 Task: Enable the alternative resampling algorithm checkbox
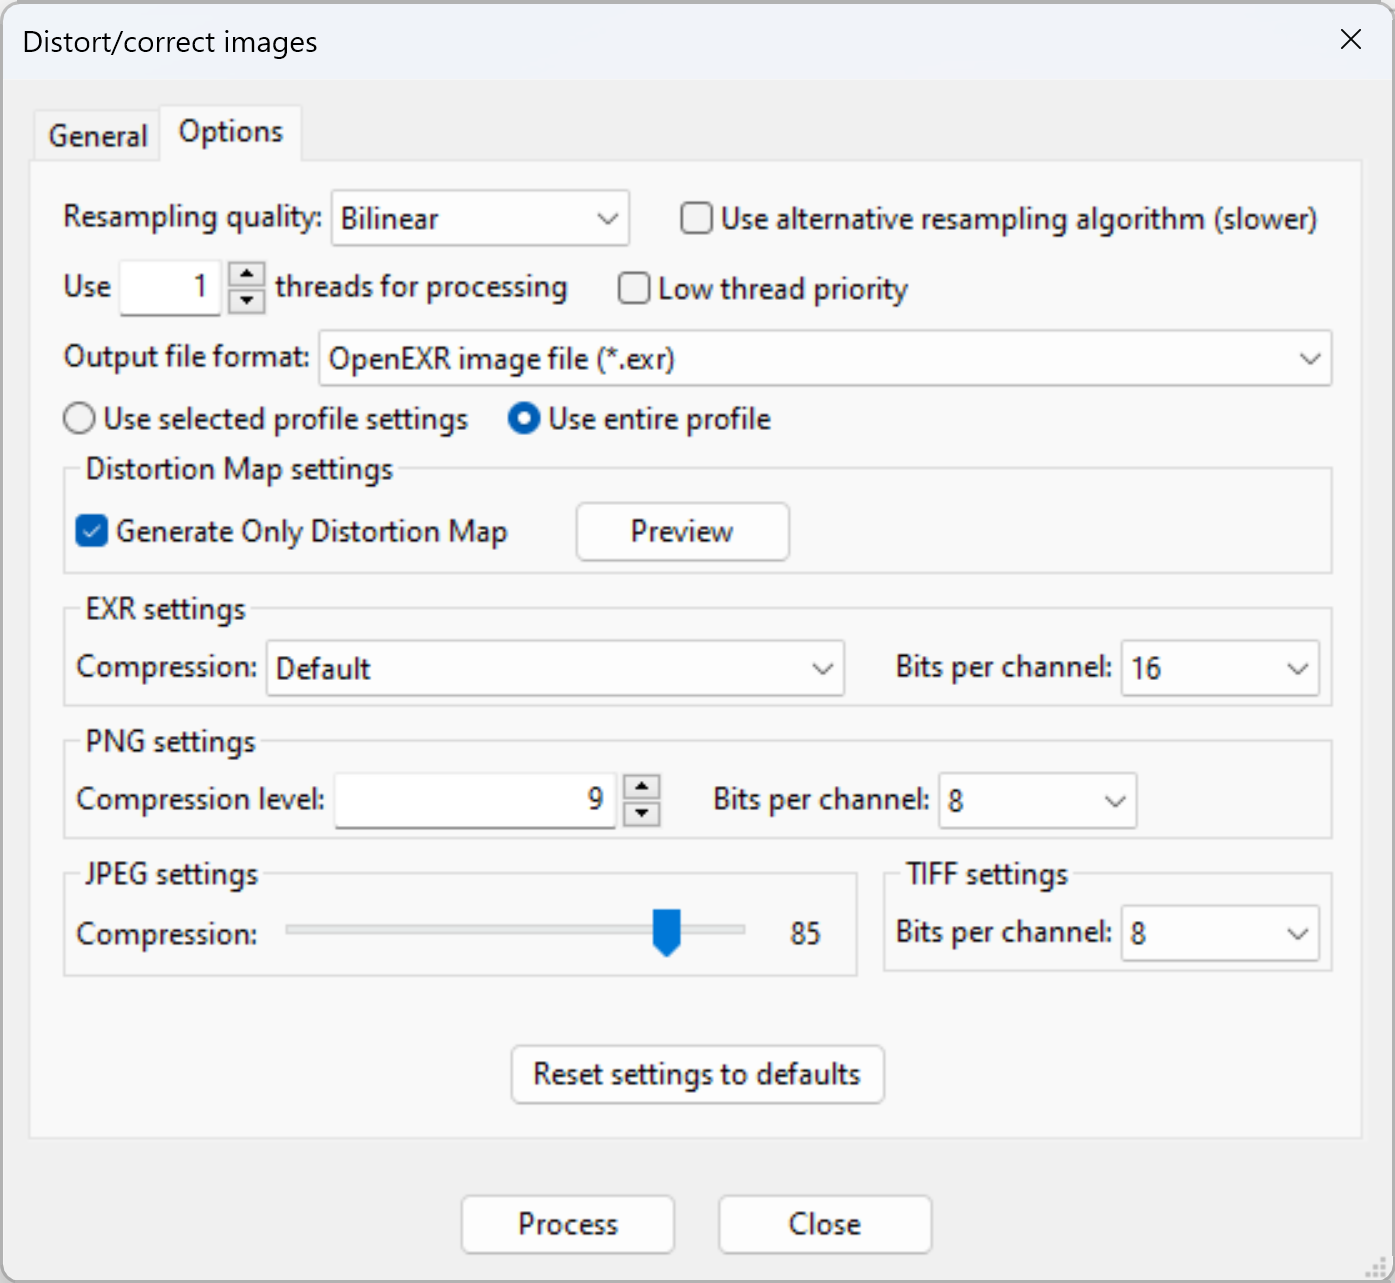tap(696, 218)
